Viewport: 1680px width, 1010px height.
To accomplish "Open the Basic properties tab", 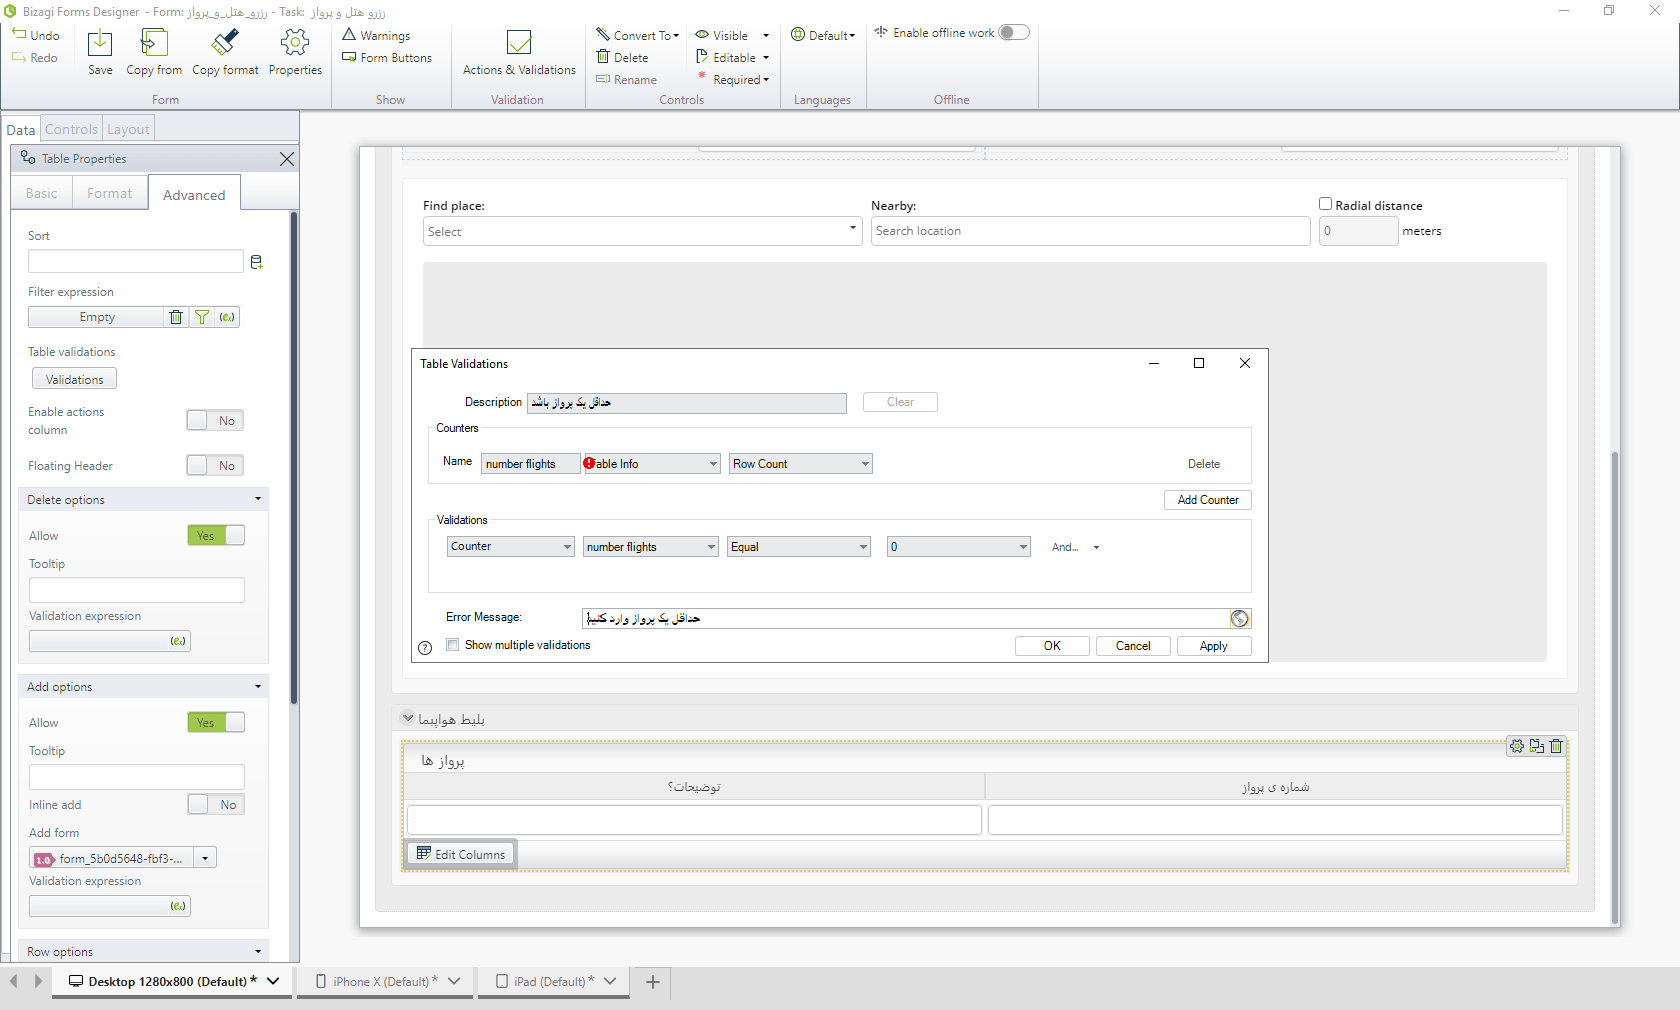I will [x=42, y=193].
